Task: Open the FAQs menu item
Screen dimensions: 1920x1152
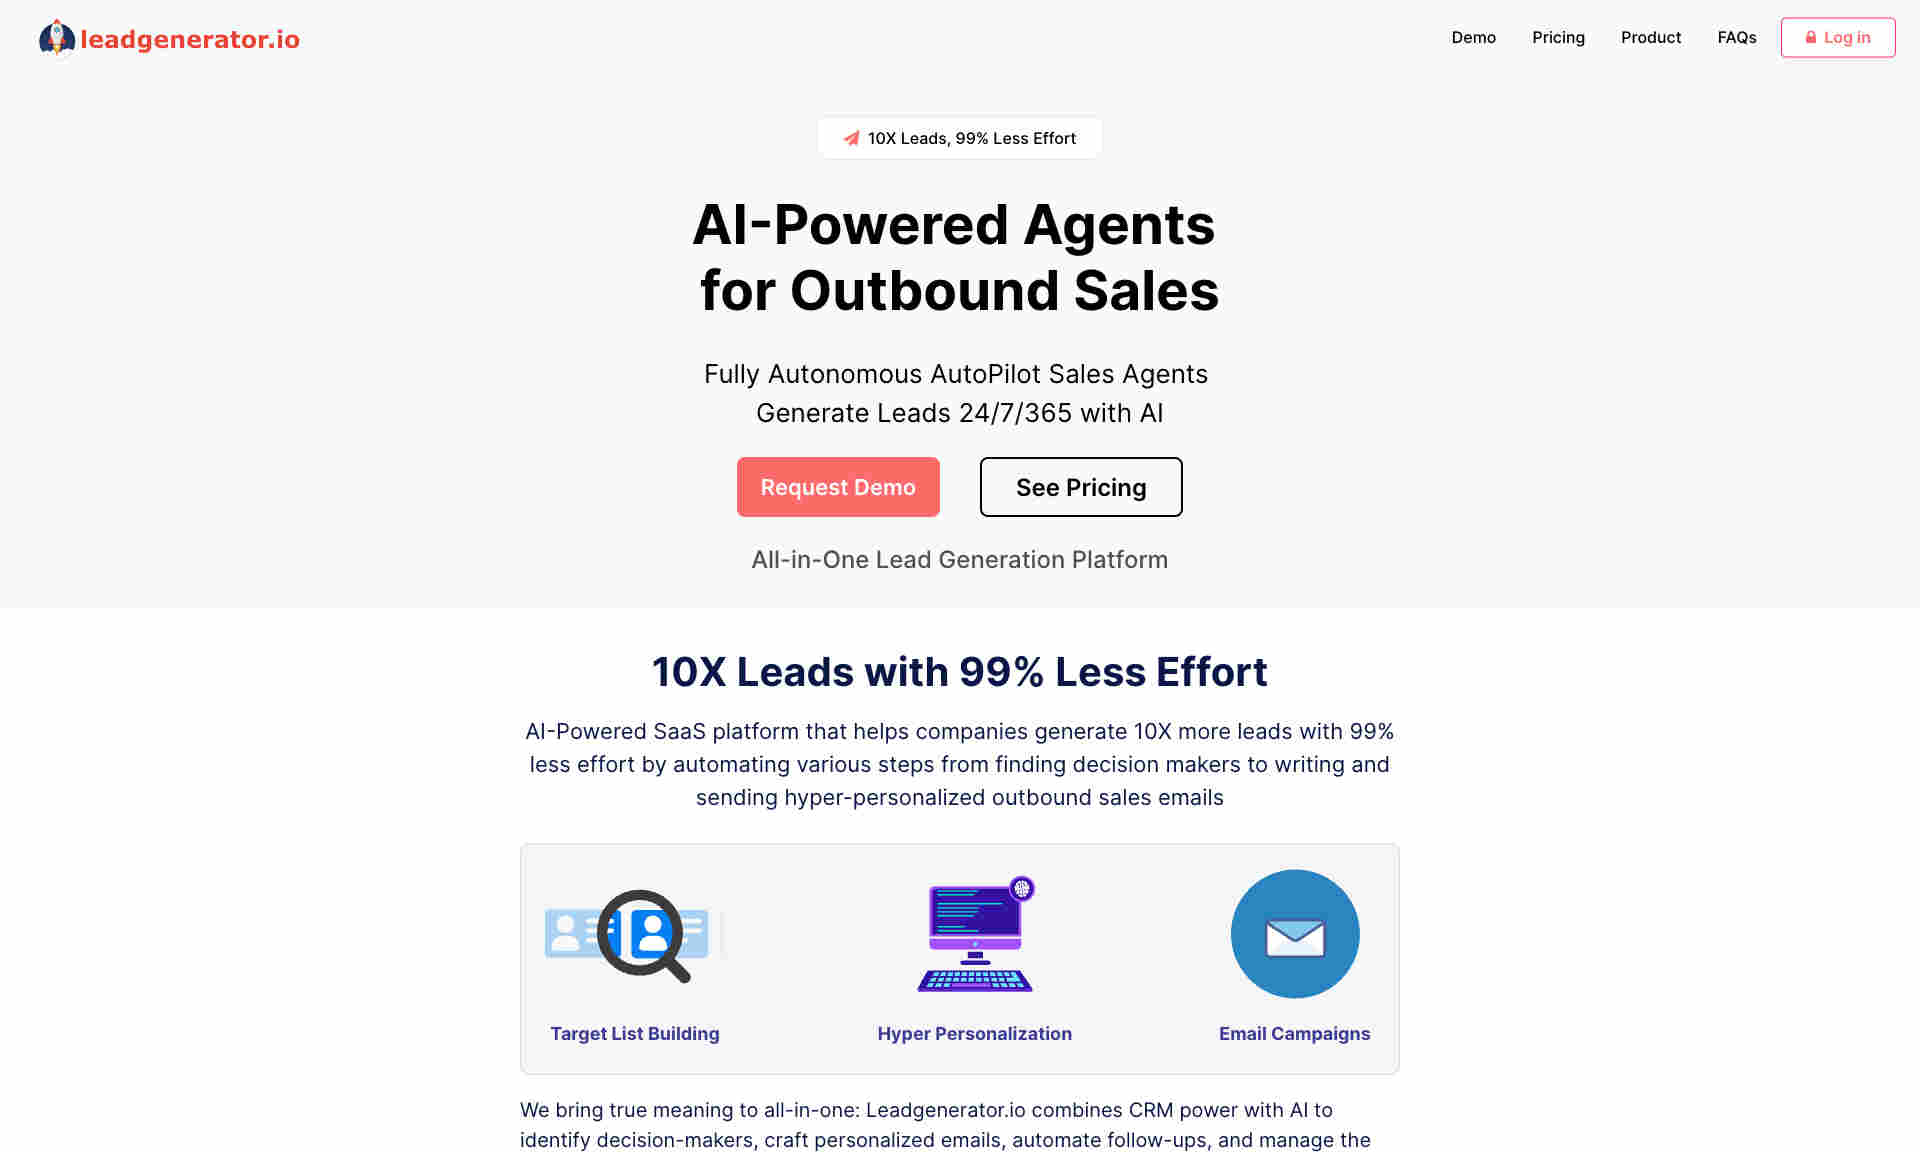Action: 1738,37
